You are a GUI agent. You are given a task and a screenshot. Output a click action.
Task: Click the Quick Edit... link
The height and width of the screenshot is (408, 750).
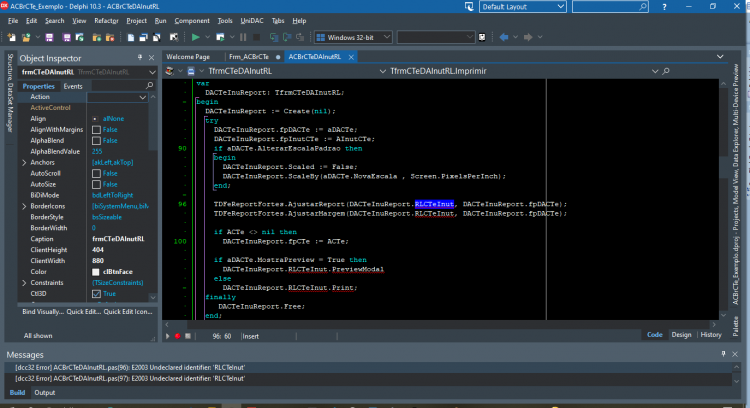(84, 311)
